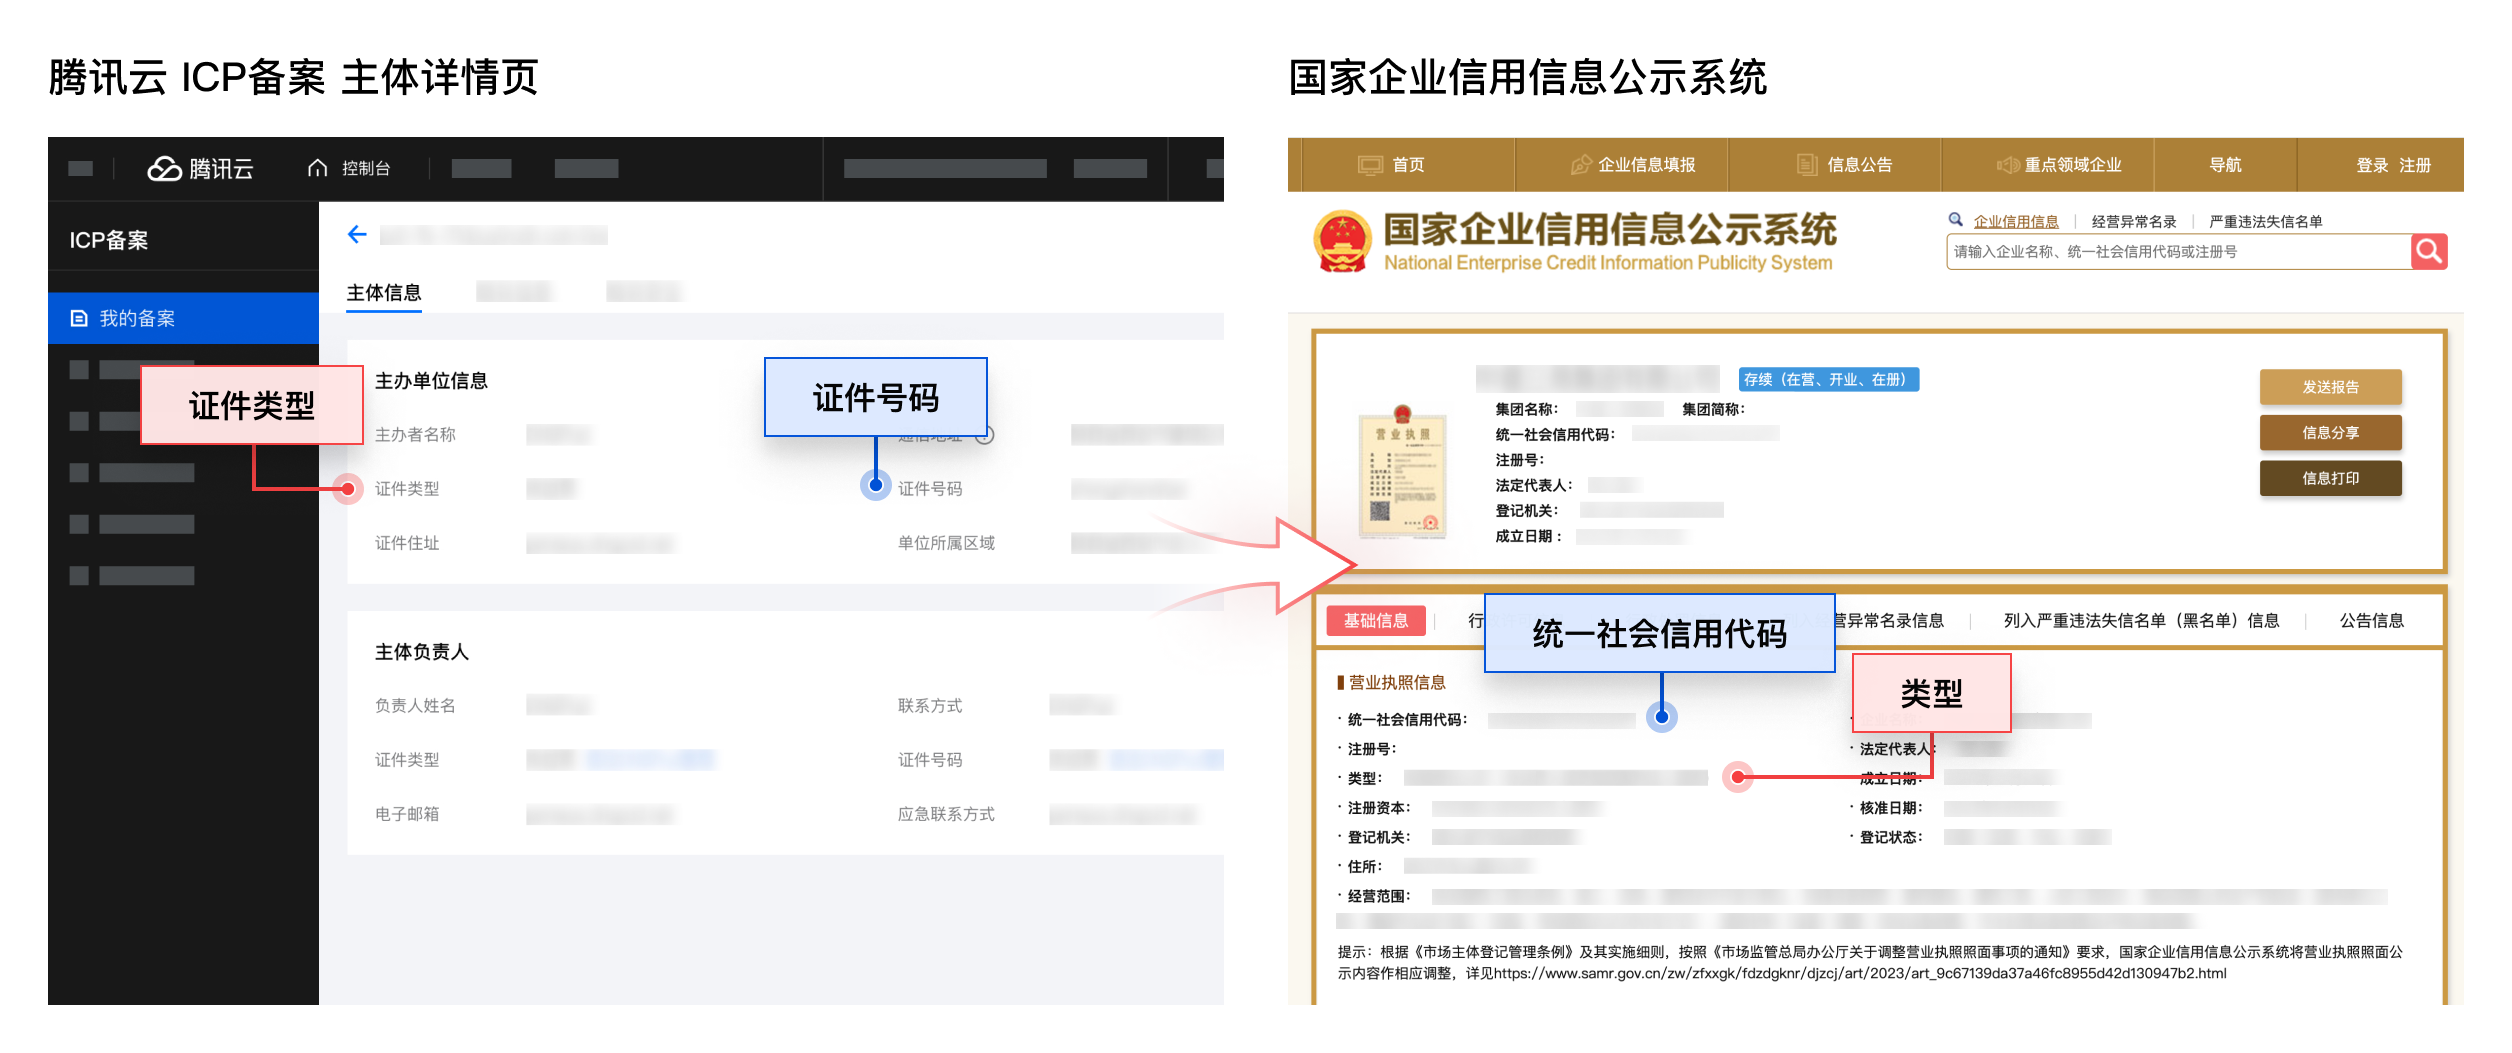This screenshot has width=2512, height=1053.
Task: Click the 核准日期 label
Action: [1891, 808]
